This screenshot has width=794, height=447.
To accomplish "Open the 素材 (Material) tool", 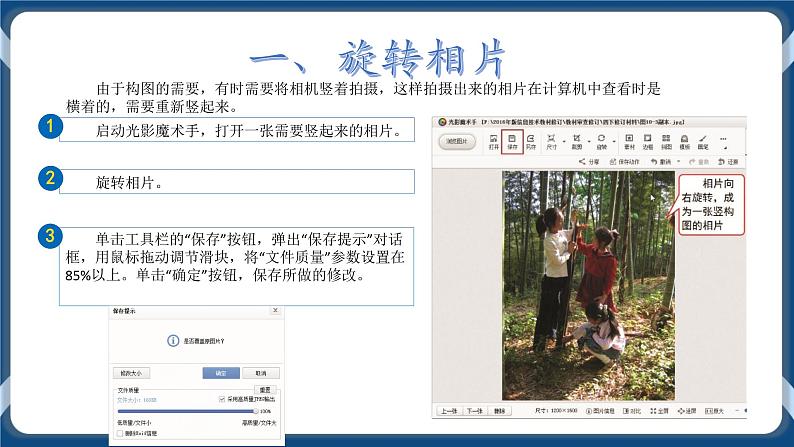I will click(x=629, y=142).
